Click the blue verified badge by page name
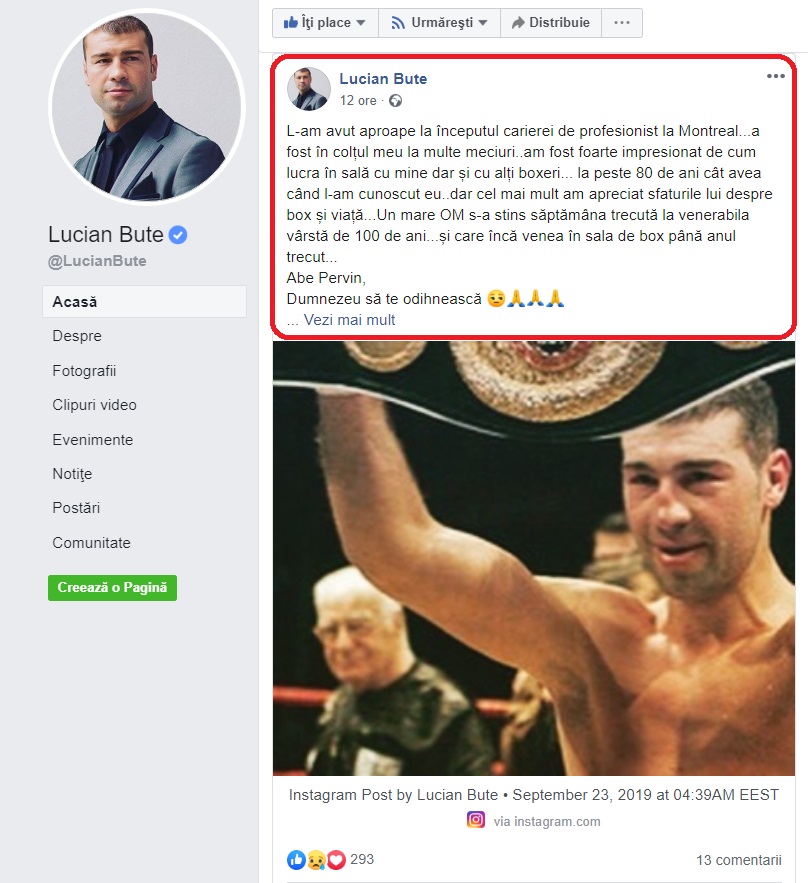808x883 pixels. pos(178,235)
